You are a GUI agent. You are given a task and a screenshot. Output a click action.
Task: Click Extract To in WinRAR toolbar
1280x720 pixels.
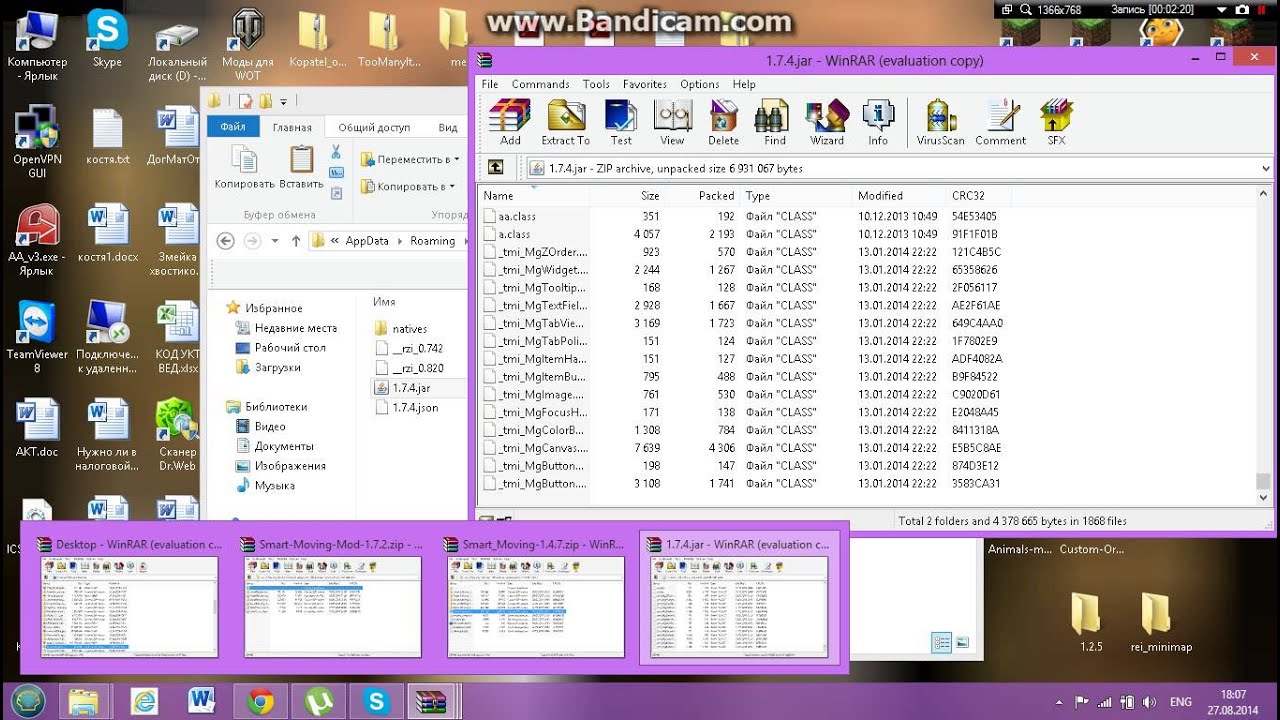(566, 123)
